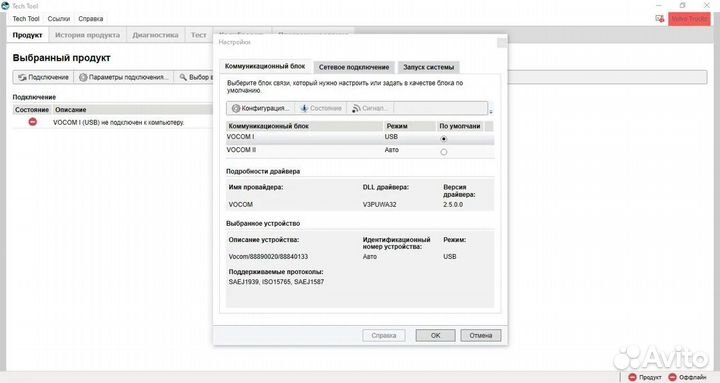Open Конфигурация in the settings dialog
This screenshot has height=383, width=720.
(260, 108)
